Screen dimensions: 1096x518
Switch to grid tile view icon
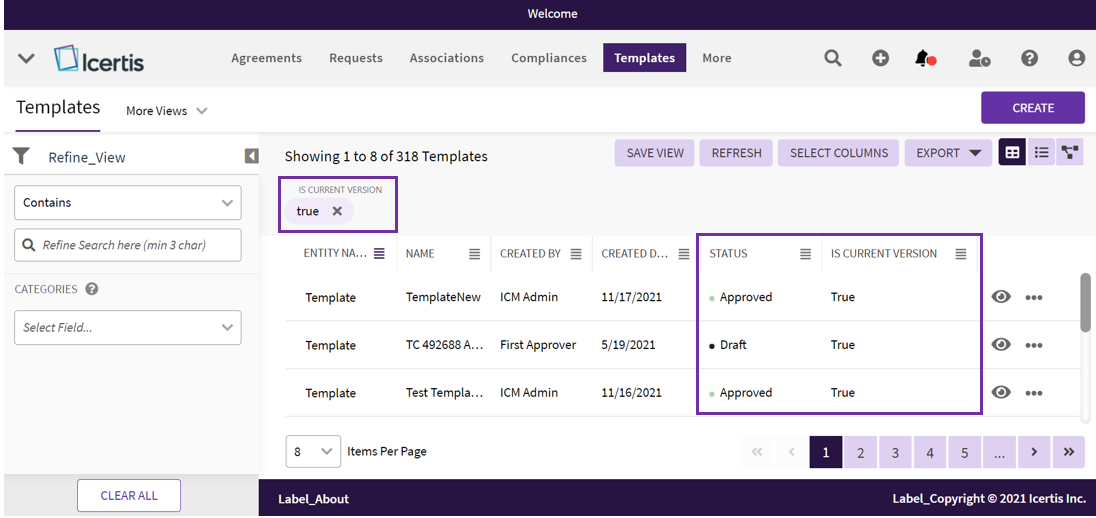pyautogui.click(x=1012, y=153)
